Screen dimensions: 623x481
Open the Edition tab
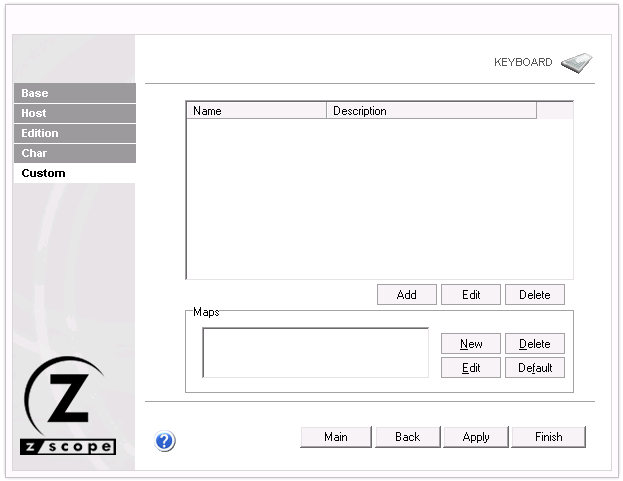coord(75,133)
